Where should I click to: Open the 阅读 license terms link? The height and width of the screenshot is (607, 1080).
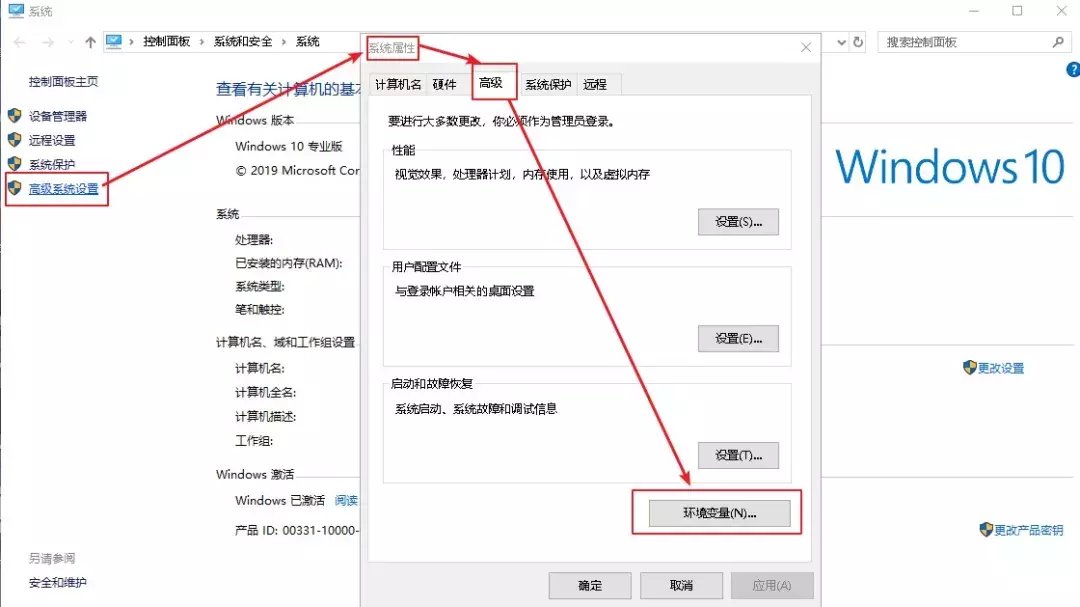coord(346,501)
